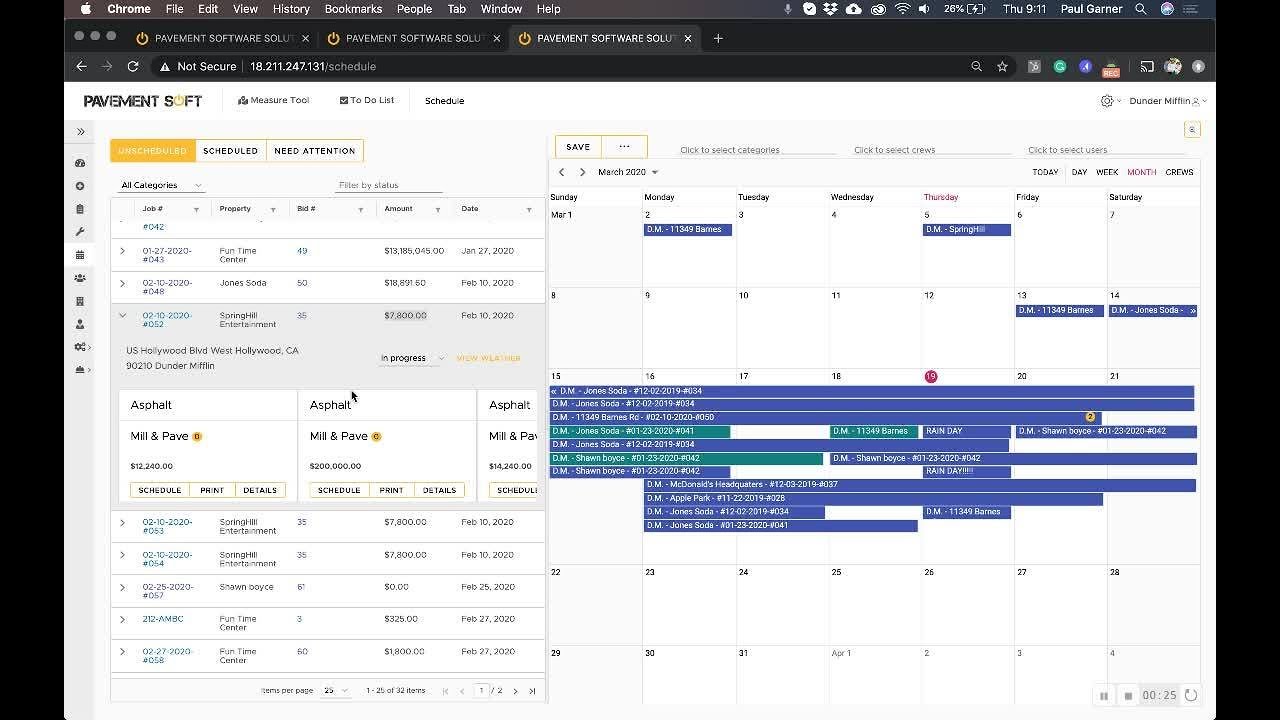Expand job row 01-27-2020-#043
This screenshot has width=1280, height=720.
122,251
